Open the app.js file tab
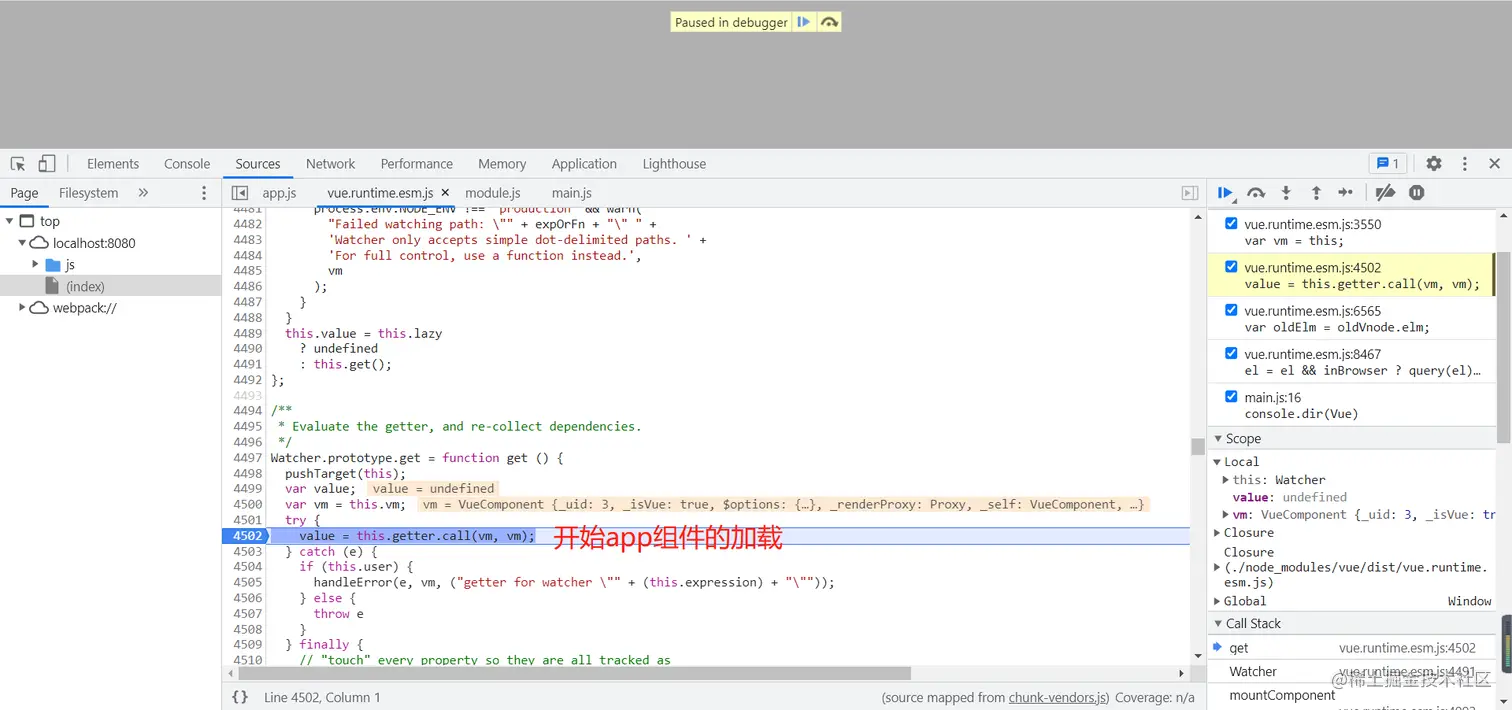 (279, 193)
